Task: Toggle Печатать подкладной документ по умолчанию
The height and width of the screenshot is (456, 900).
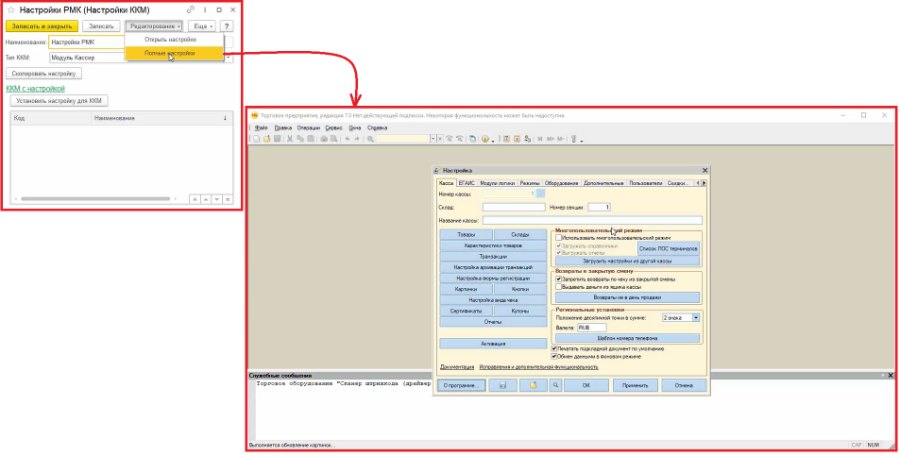Action: click(x=554, y=349)
